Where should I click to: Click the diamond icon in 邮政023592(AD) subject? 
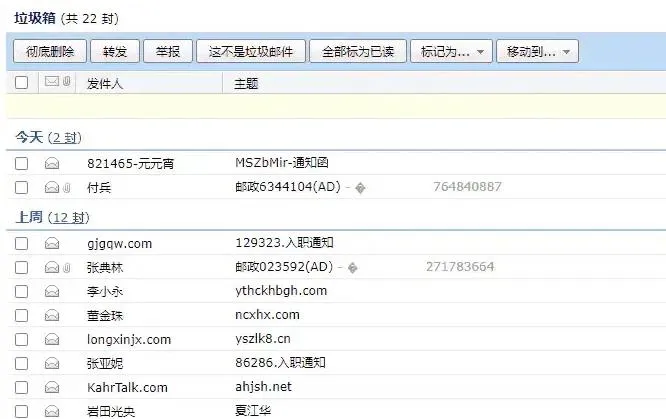pos(353,268)
